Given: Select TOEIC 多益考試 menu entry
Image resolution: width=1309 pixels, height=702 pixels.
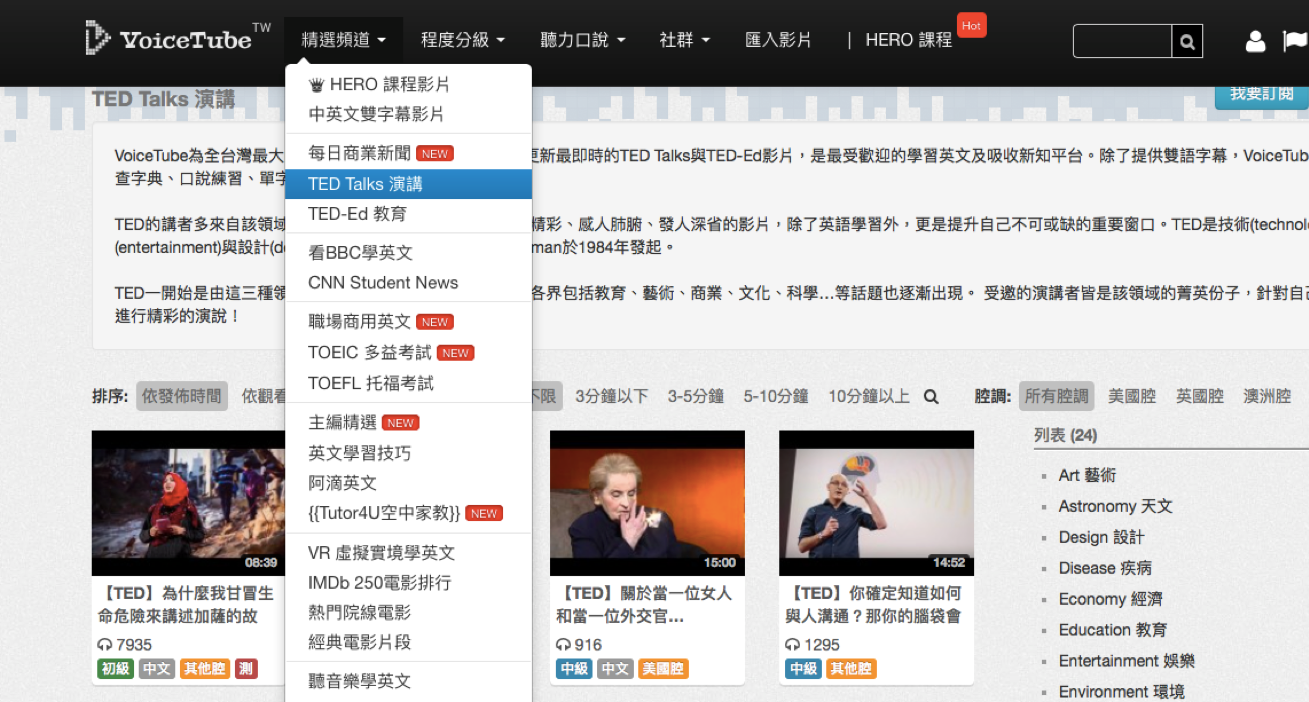Looking at the screenshot, I should [370, 353].
